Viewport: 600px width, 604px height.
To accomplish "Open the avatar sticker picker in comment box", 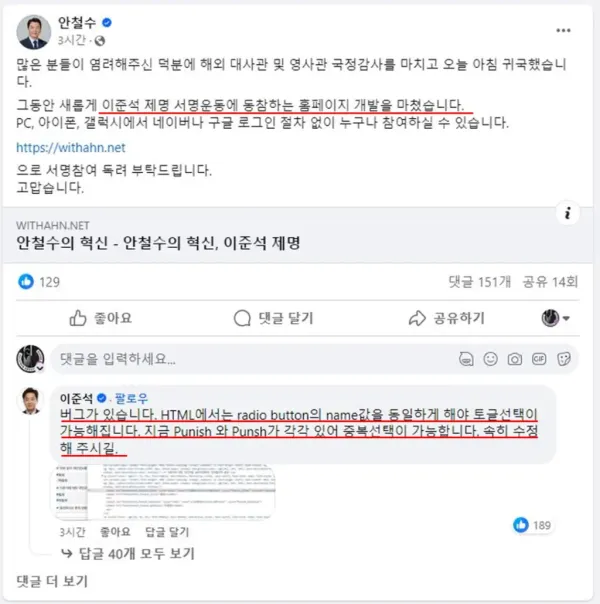I will click(466, 359).
